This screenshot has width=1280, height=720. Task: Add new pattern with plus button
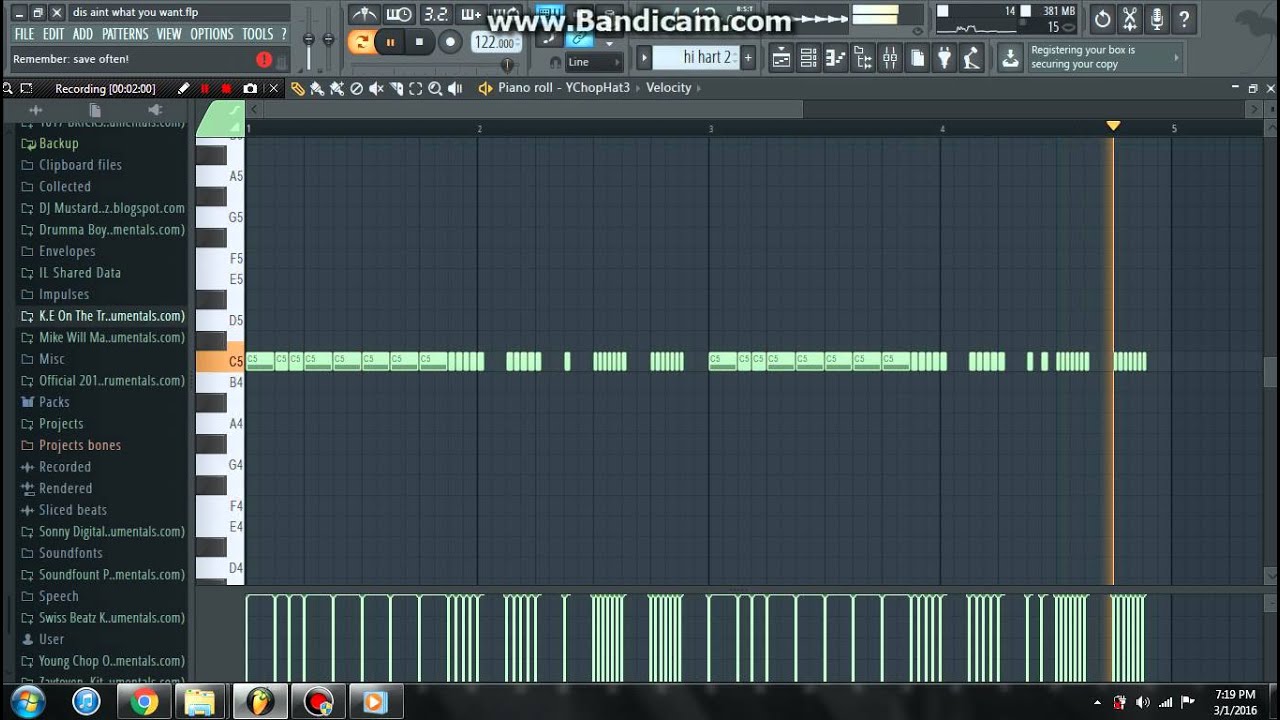point(747,57)
